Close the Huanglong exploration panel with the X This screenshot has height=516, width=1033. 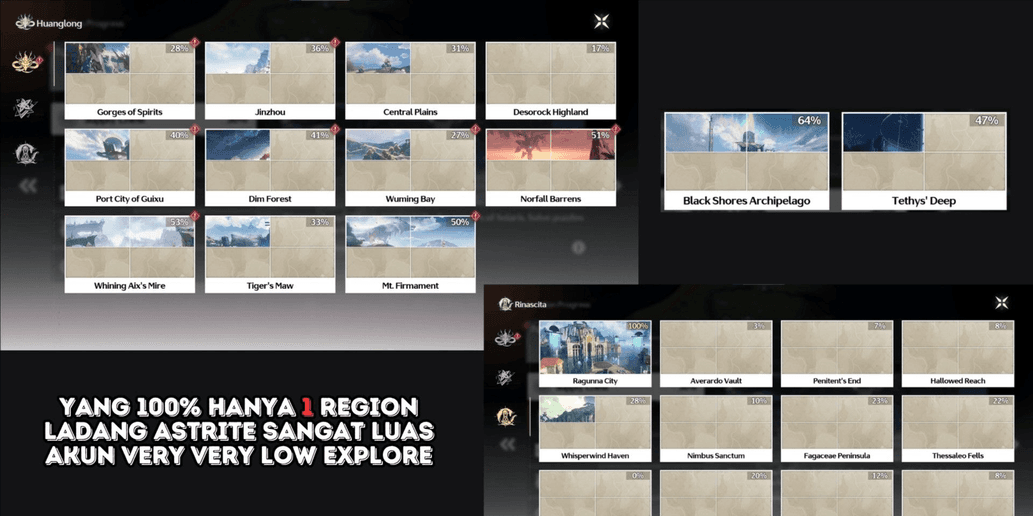pos(601,21)
